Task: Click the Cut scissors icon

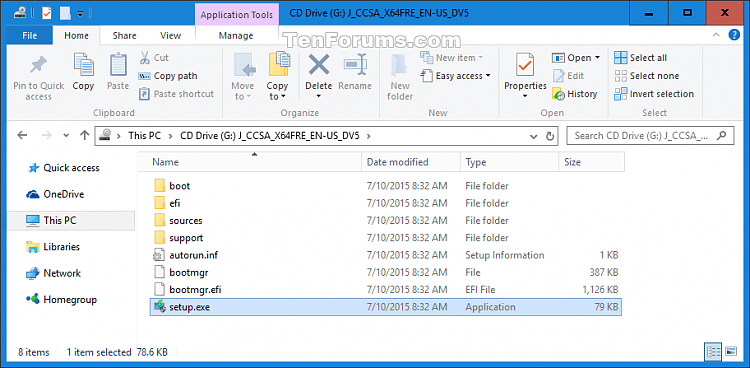Action: [x=144, y=58]
